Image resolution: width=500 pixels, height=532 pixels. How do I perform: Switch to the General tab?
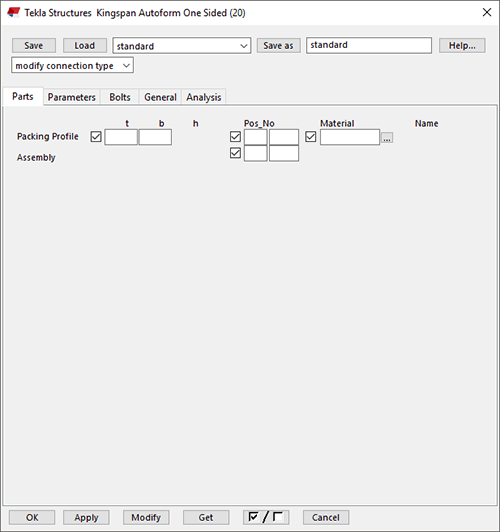coord(160,97)
